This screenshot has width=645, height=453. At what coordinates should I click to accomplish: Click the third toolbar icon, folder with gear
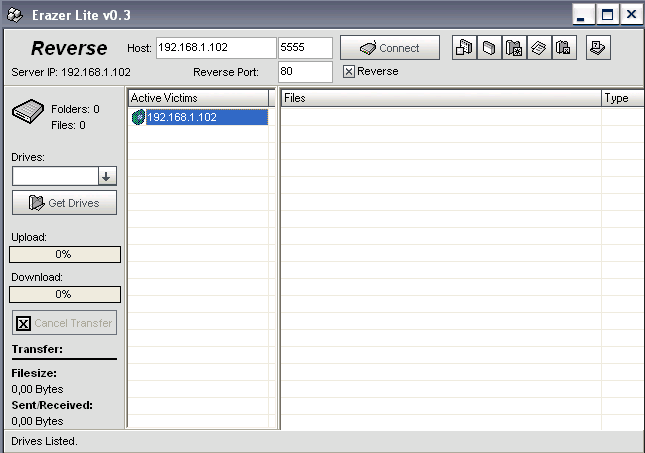(x=514, y=48)
